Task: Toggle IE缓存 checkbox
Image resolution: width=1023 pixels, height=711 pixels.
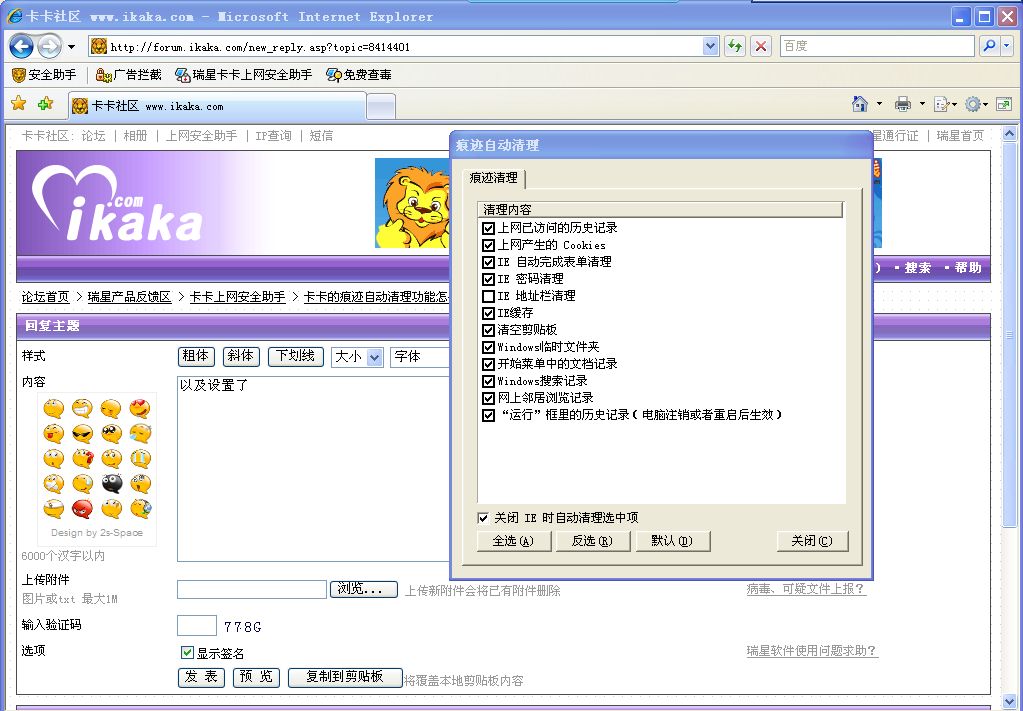Action: point(488,313)
